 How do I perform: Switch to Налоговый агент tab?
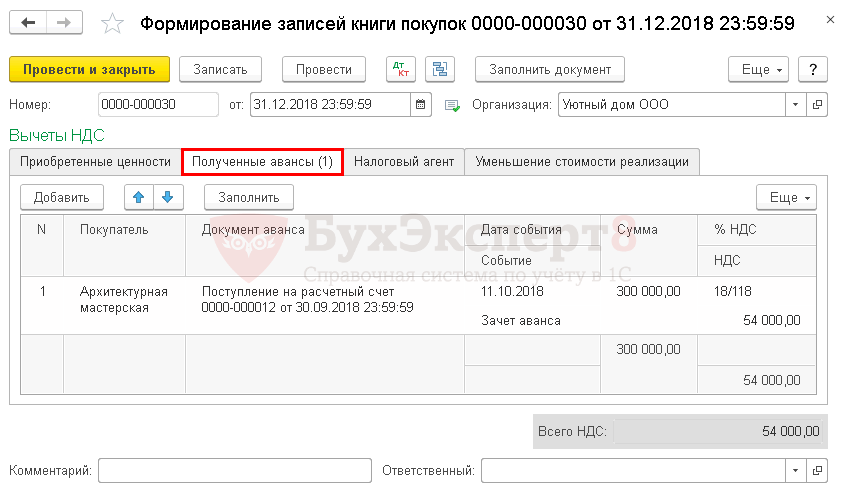[x=404, y=162]
